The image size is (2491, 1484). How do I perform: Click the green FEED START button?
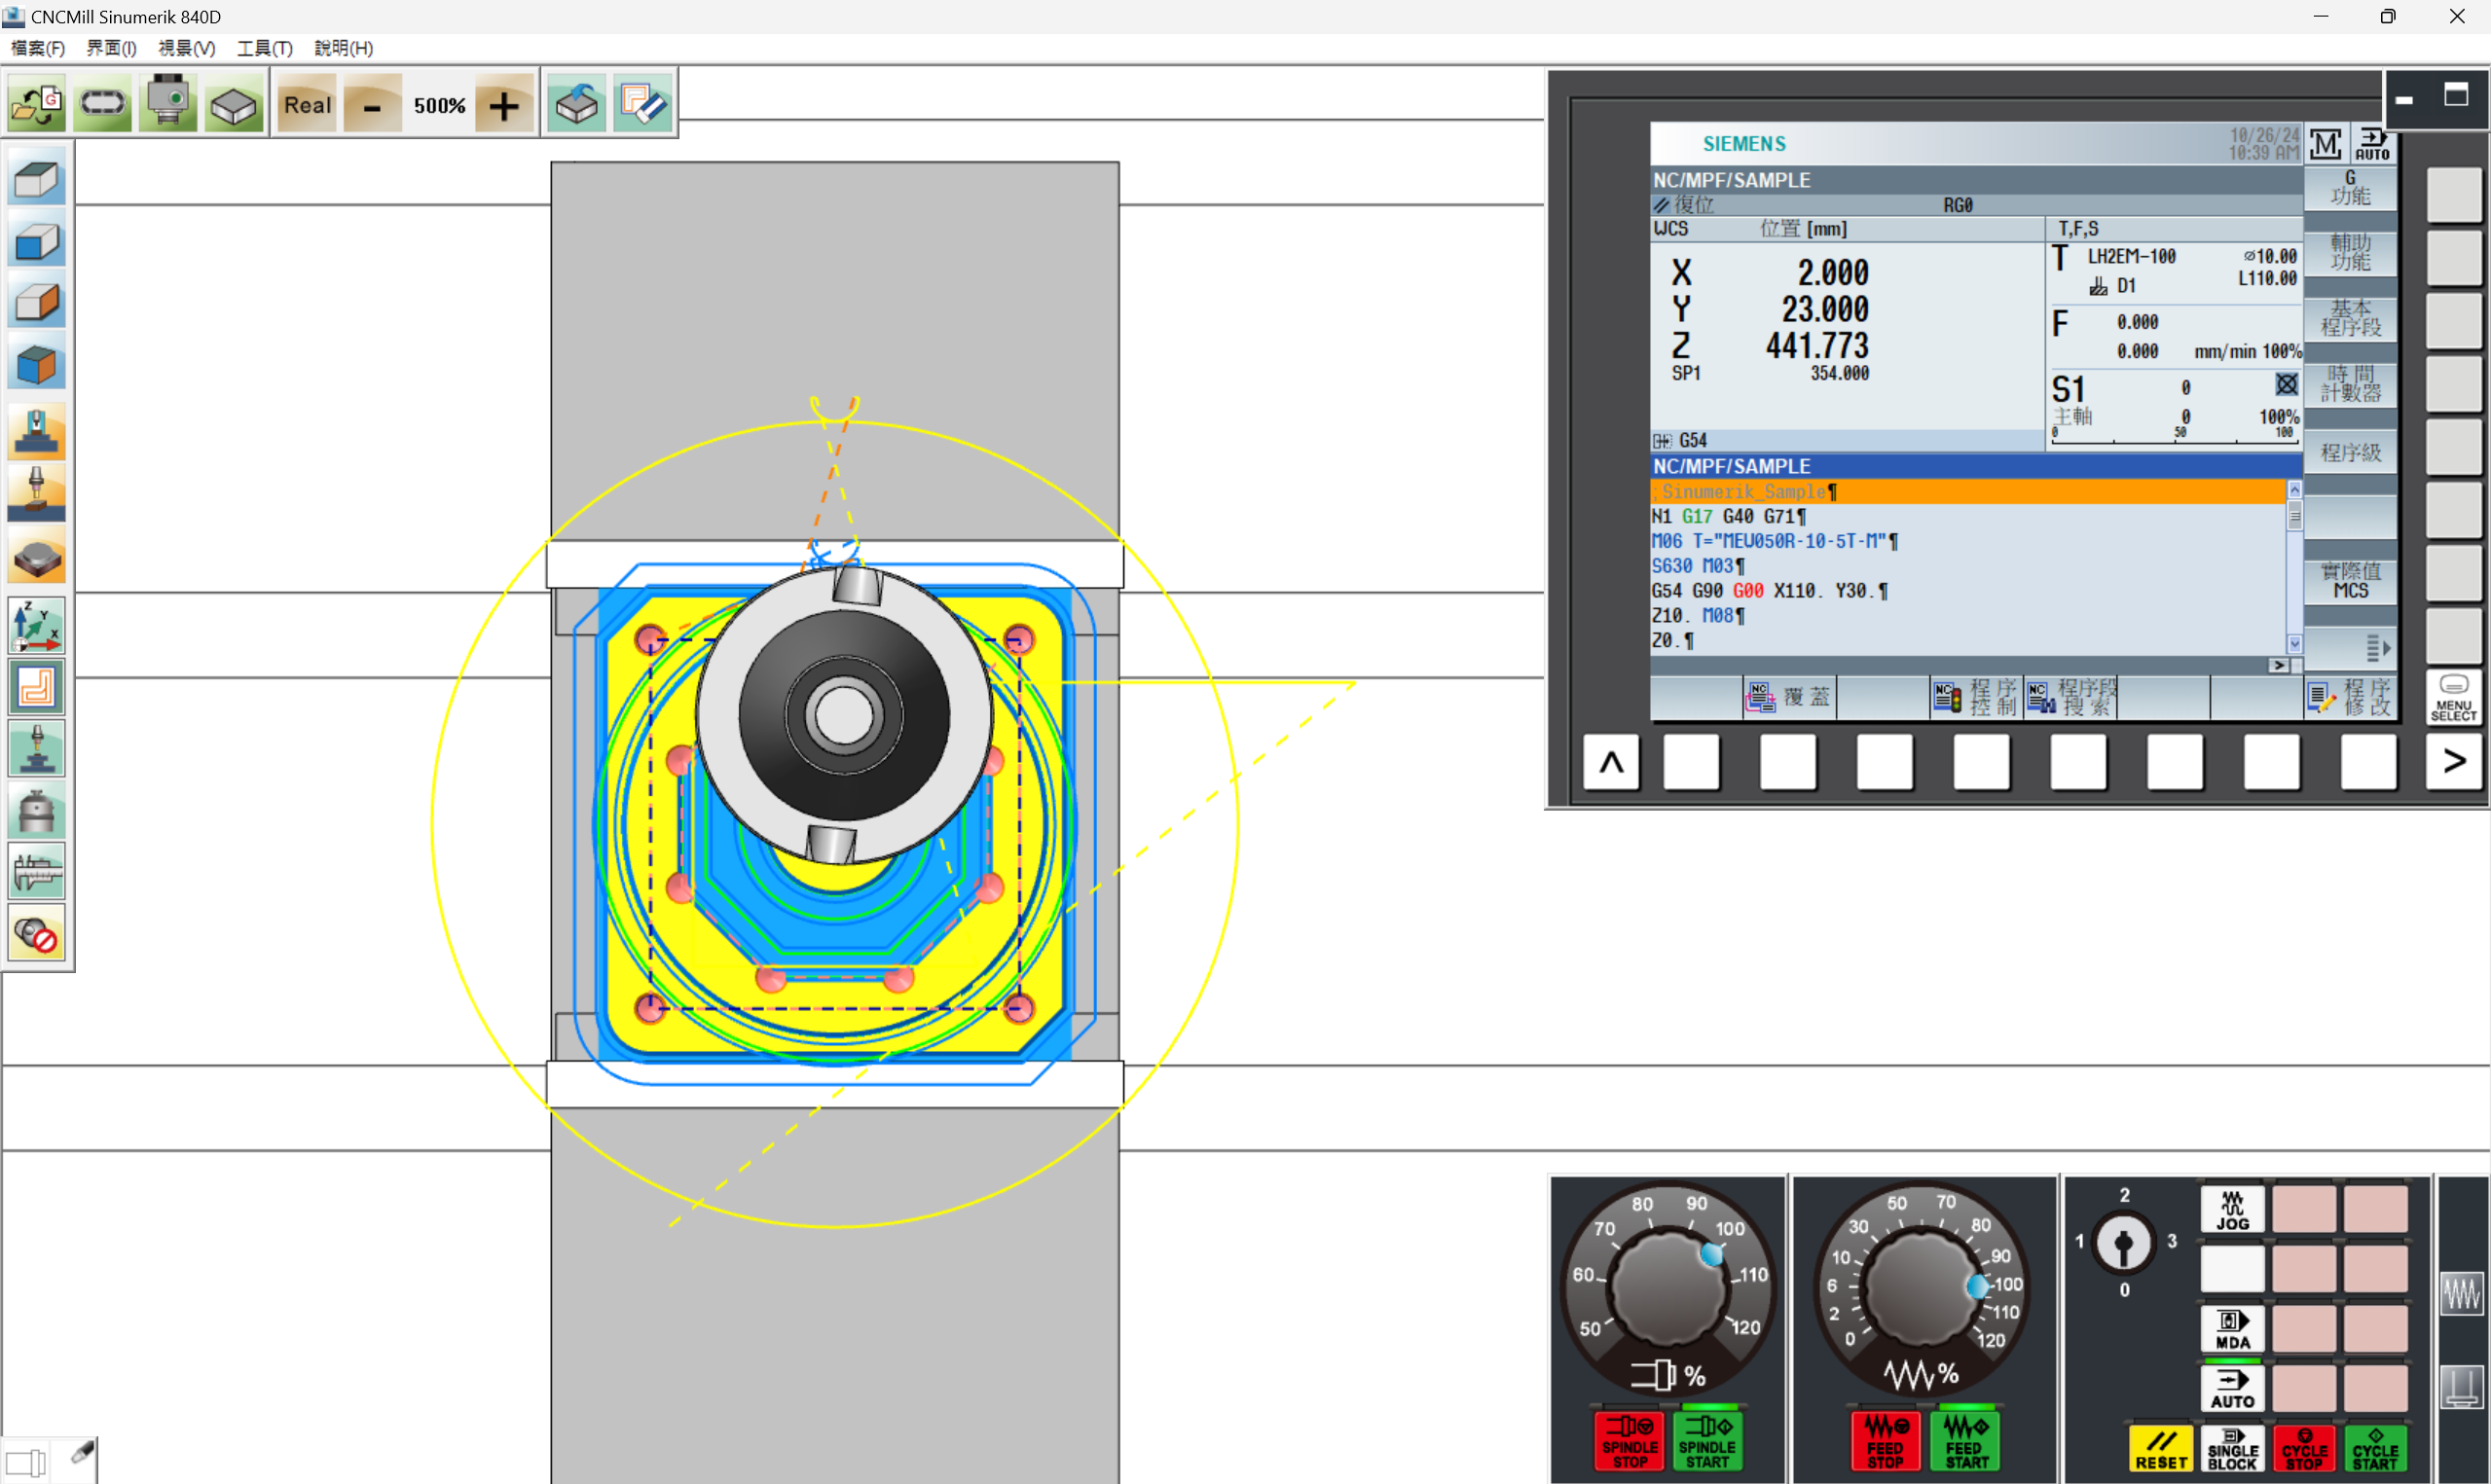[1965, 1441]
